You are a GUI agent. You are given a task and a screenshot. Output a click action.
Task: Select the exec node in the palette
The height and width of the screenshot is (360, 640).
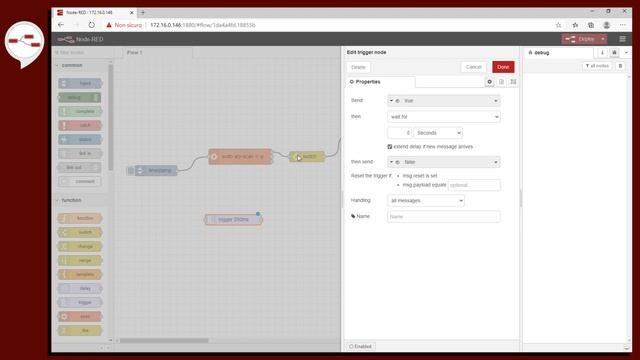click(x=80, y=317)
